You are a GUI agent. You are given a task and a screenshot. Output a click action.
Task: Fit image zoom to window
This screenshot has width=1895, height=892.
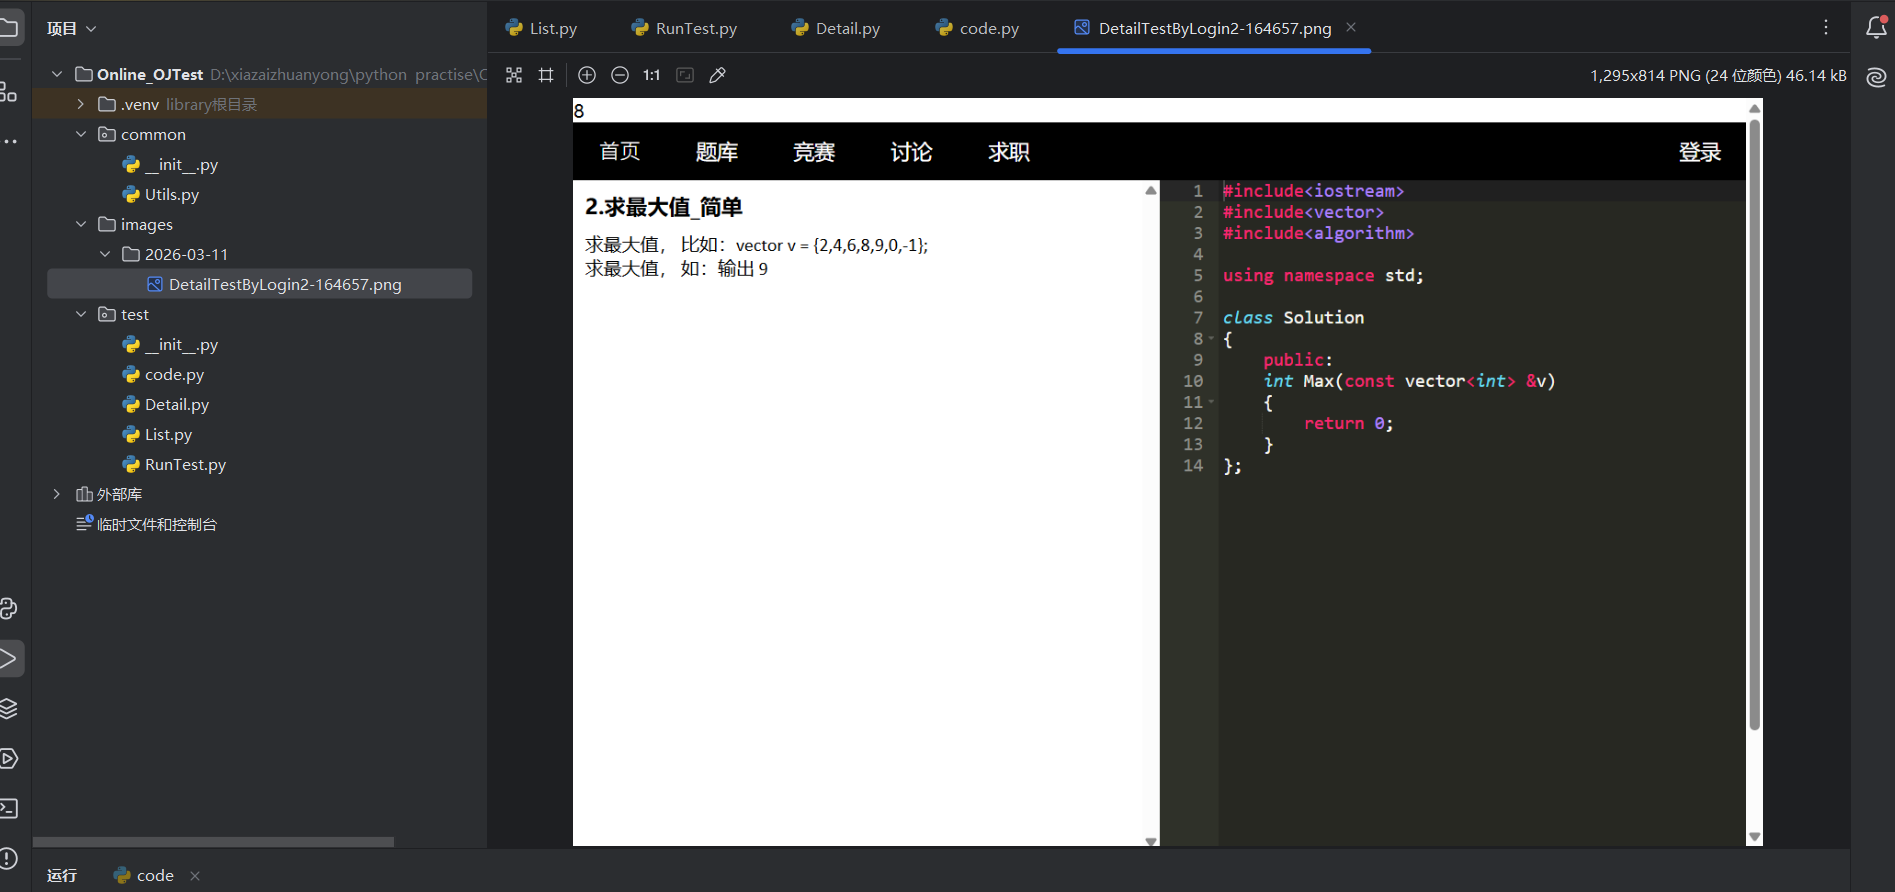[685, 75]
